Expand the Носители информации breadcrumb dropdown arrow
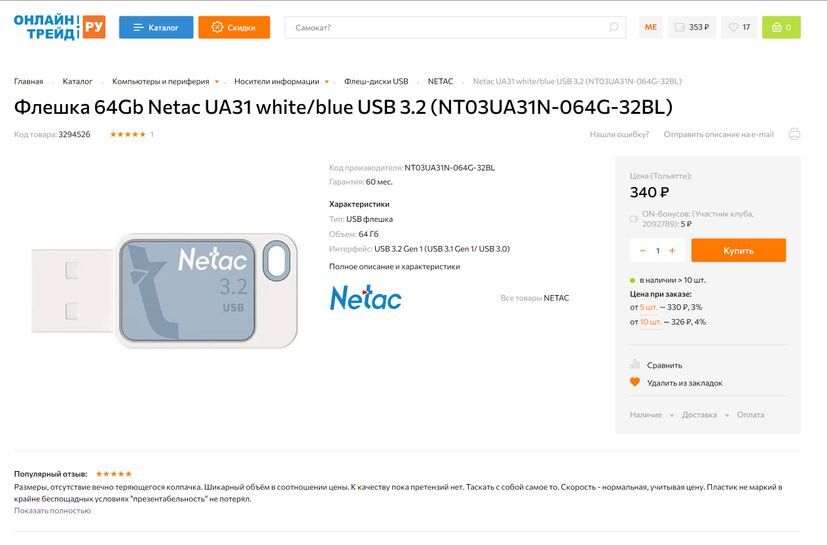 327,82
